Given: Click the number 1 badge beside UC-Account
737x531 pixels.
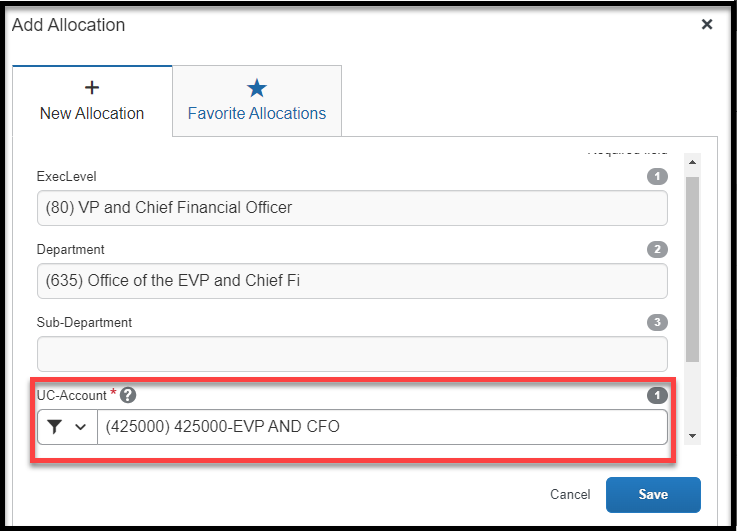Looking at the screenshot, I should (x=657, y=395).
